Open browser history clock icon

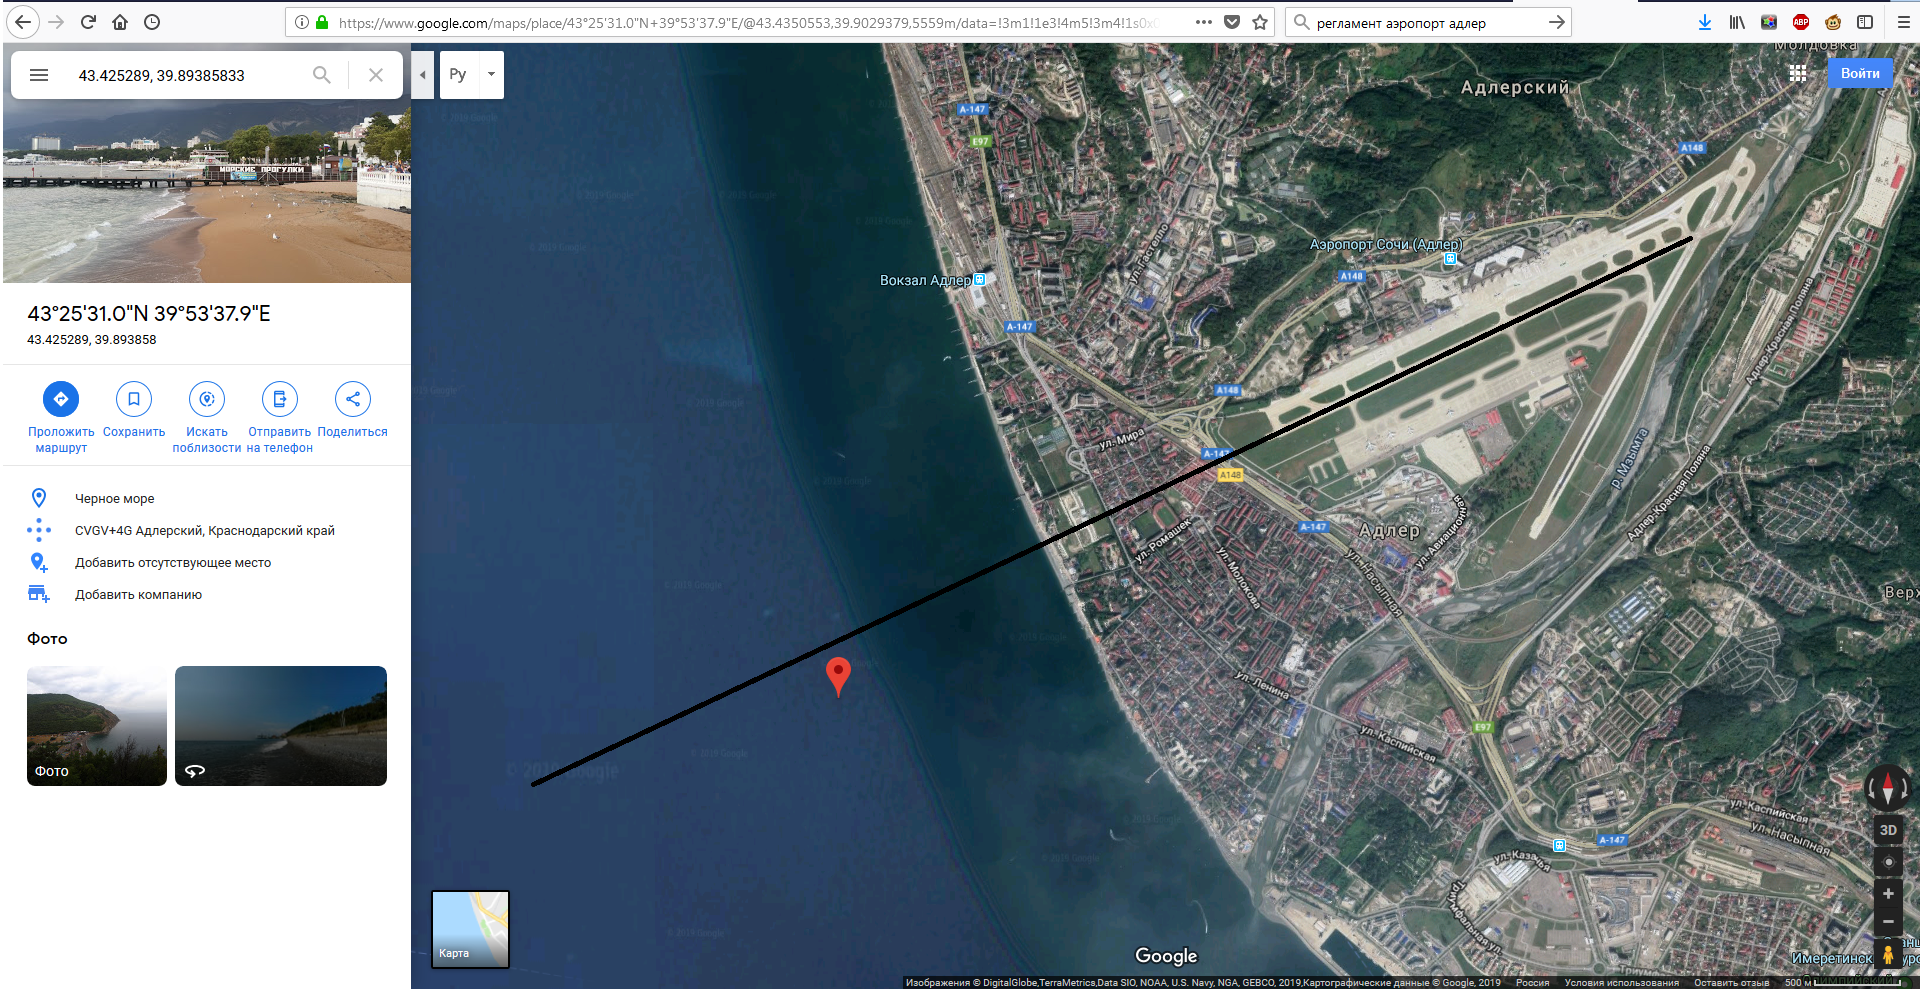pyautogui.click(x=152, y=22)
